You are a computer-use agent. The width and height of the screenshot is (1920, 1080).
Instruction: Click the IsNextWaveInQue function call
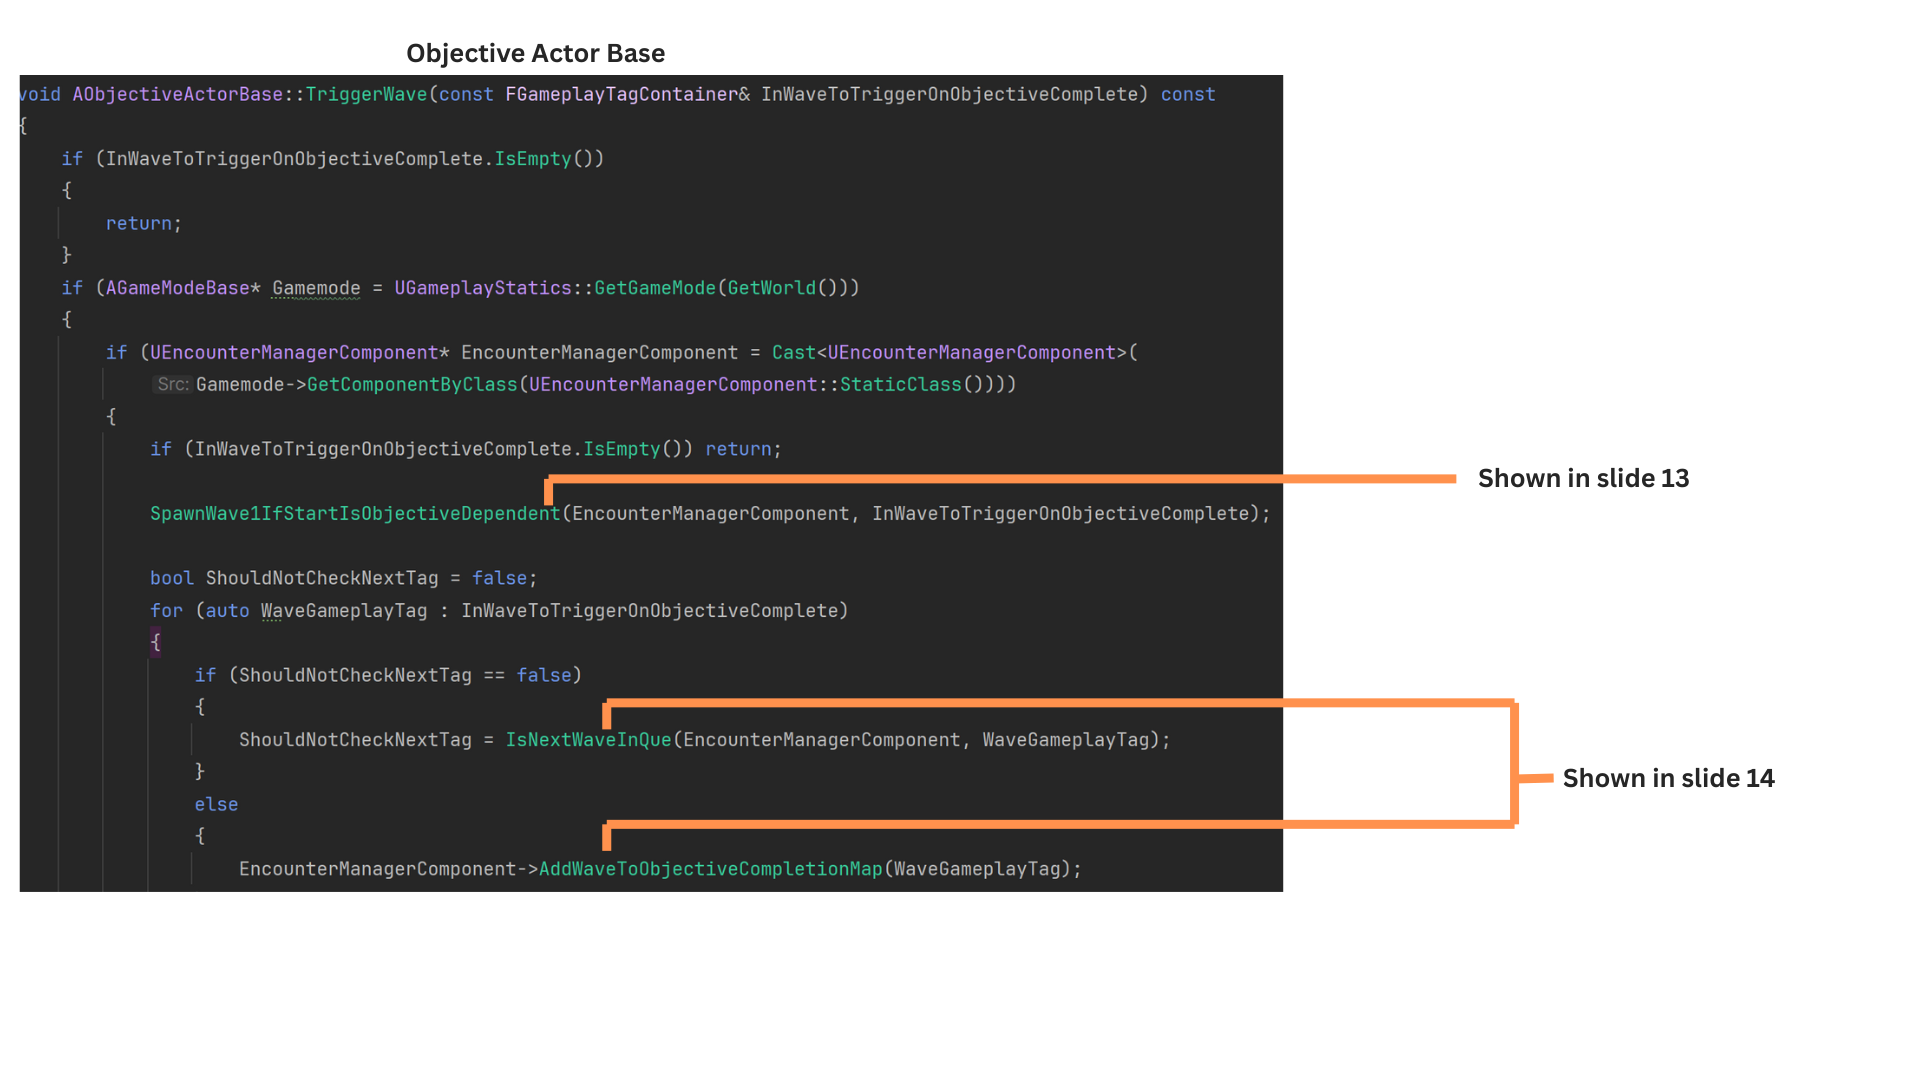coord(588,740)
